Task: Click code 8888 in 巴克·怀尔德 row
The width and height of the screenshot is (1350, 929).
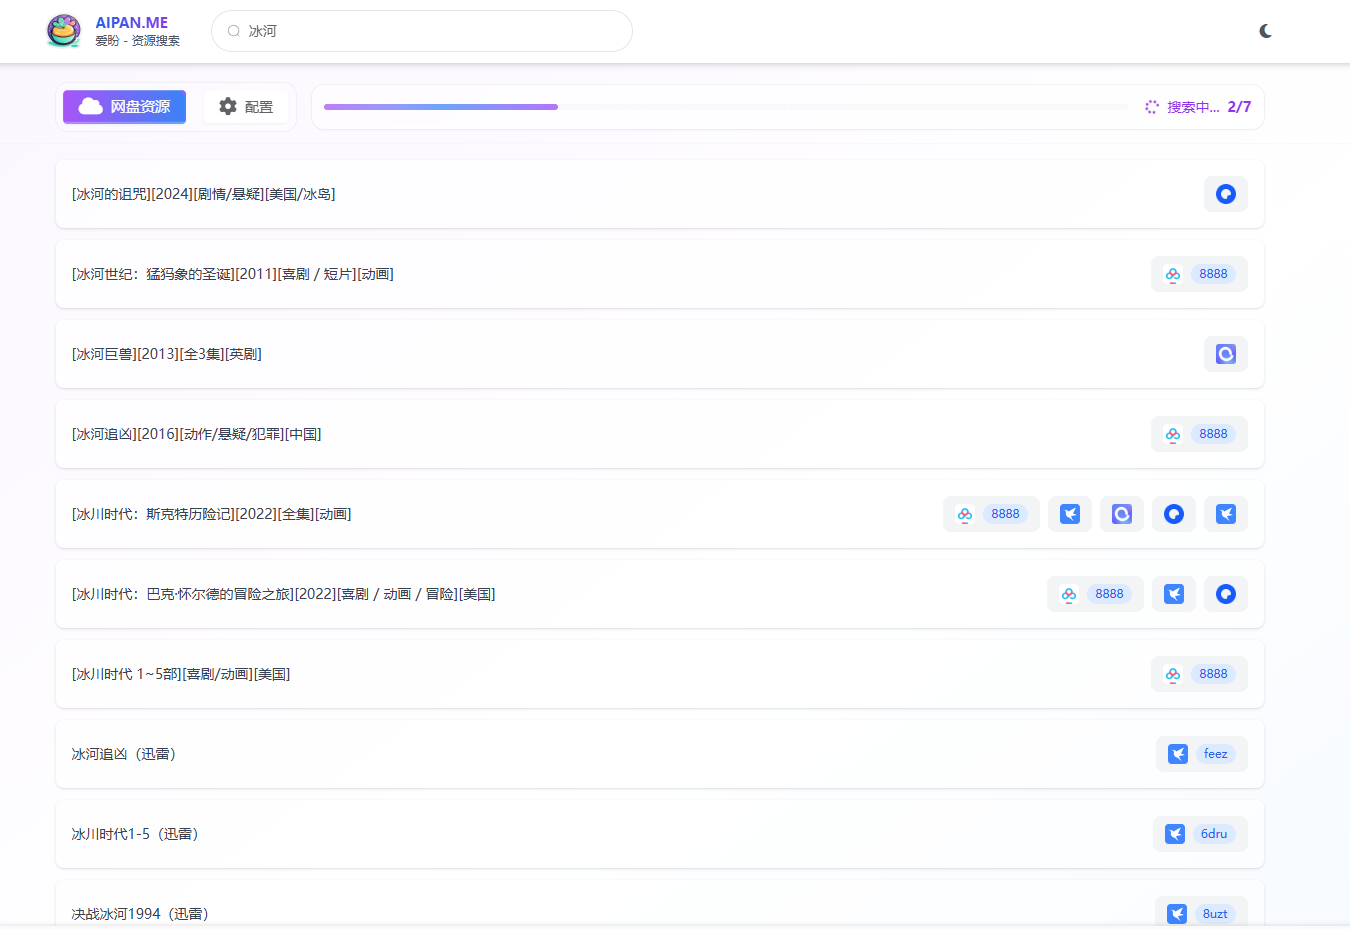Action: [x=1109, y=594]
